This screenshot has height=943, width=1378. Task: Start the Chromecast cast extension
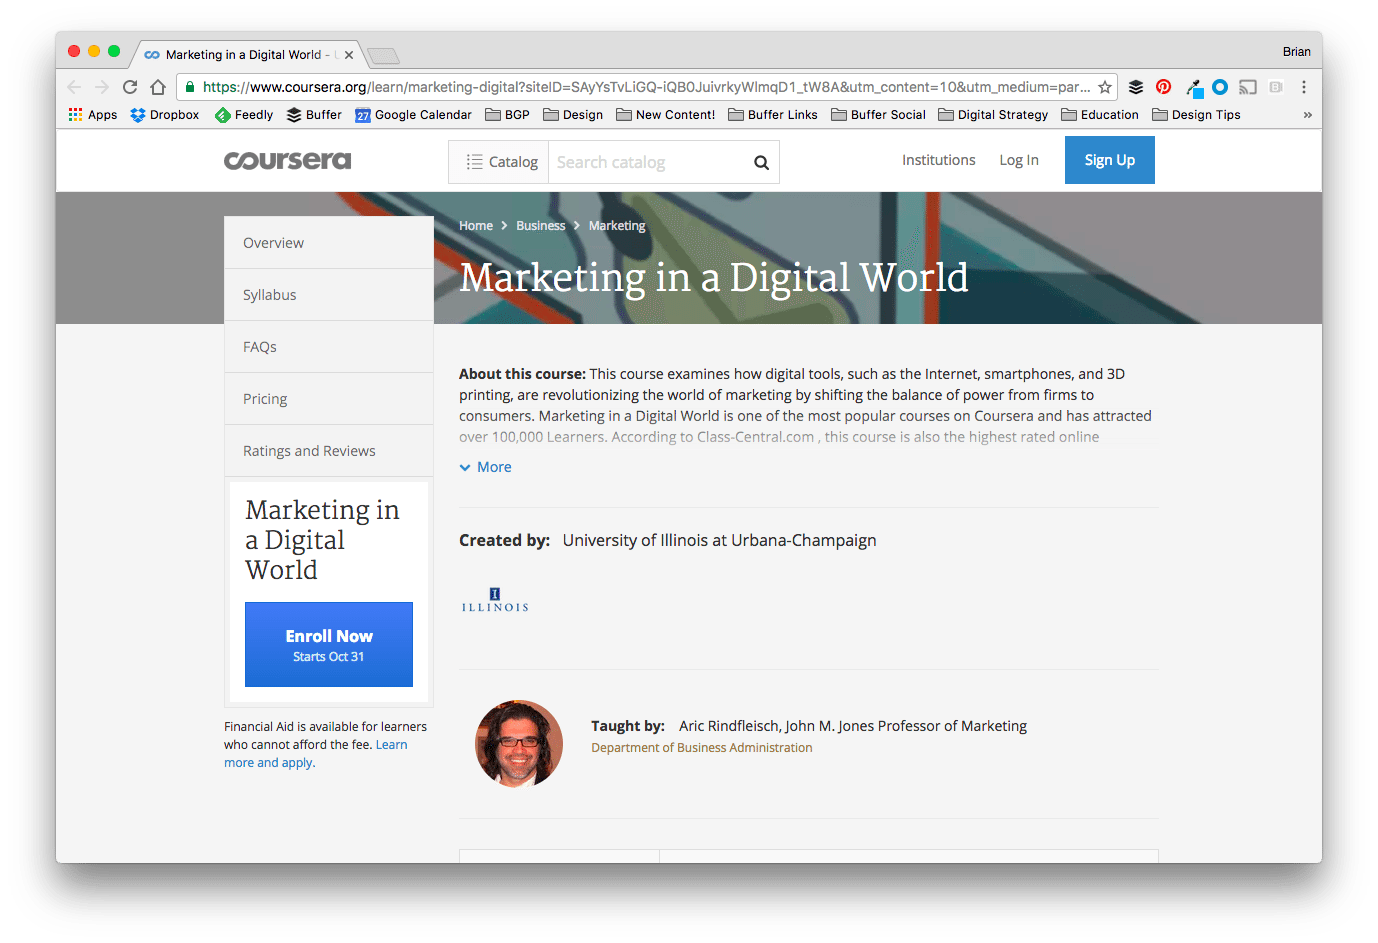pyautogui.click(x=1247, y=87)
